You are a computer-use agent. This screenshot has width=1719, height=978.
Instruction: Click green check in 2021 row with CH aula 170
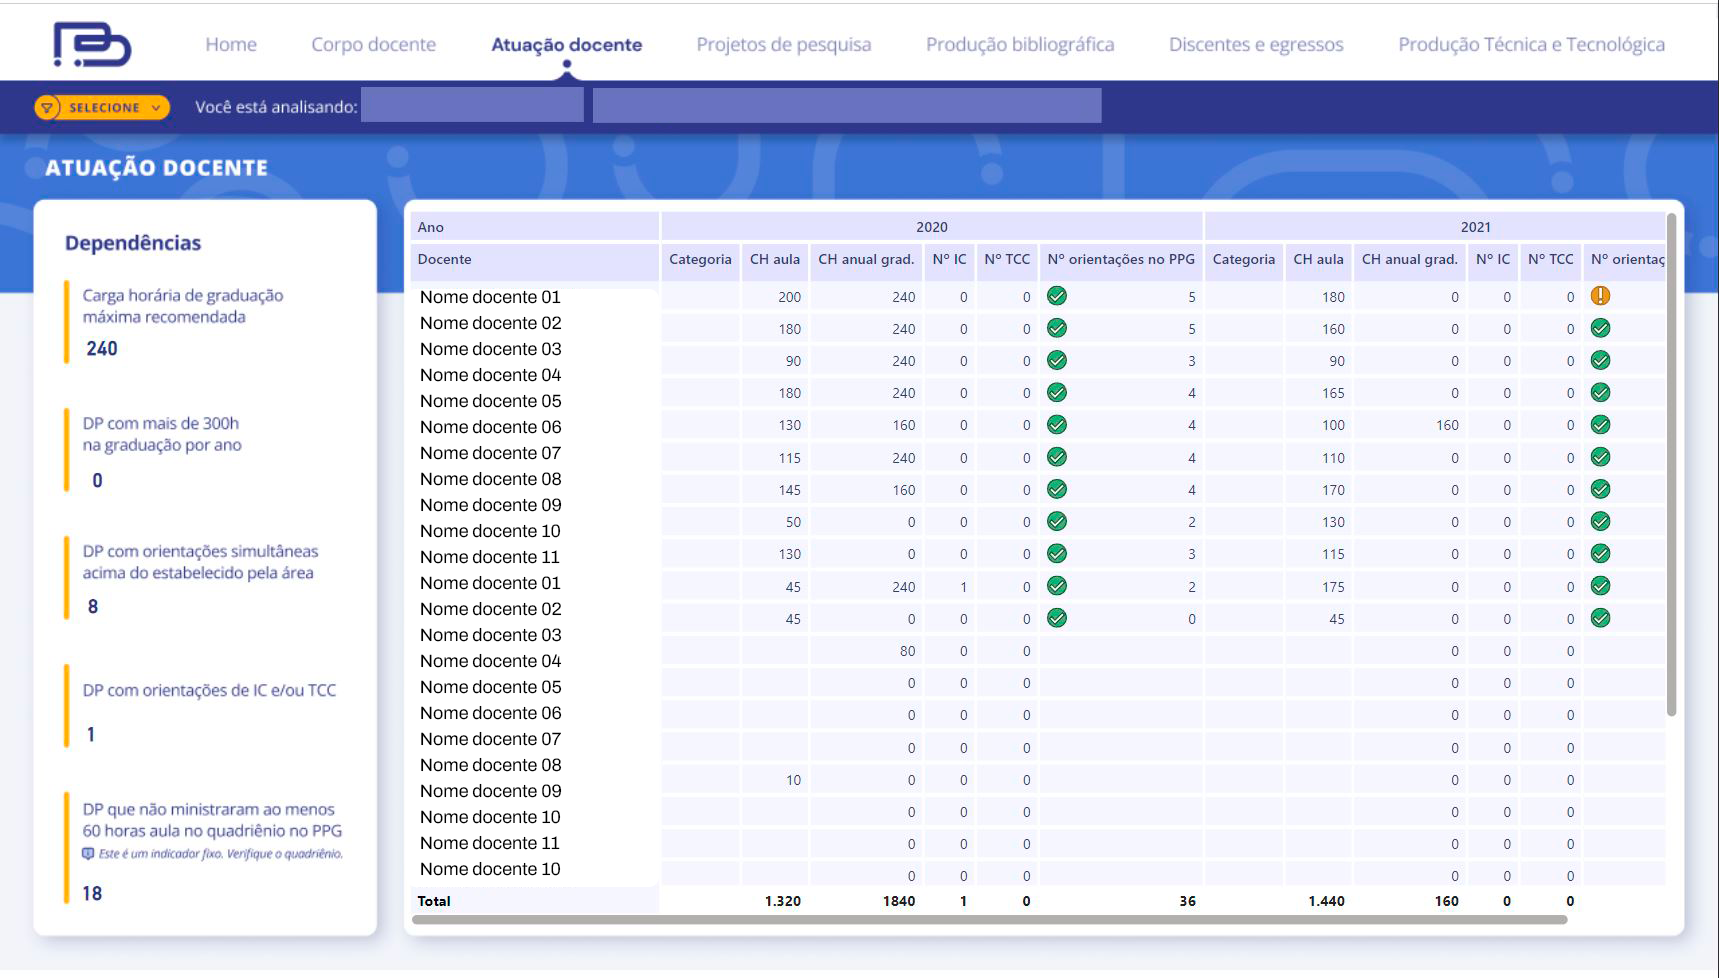(1600, 489)
